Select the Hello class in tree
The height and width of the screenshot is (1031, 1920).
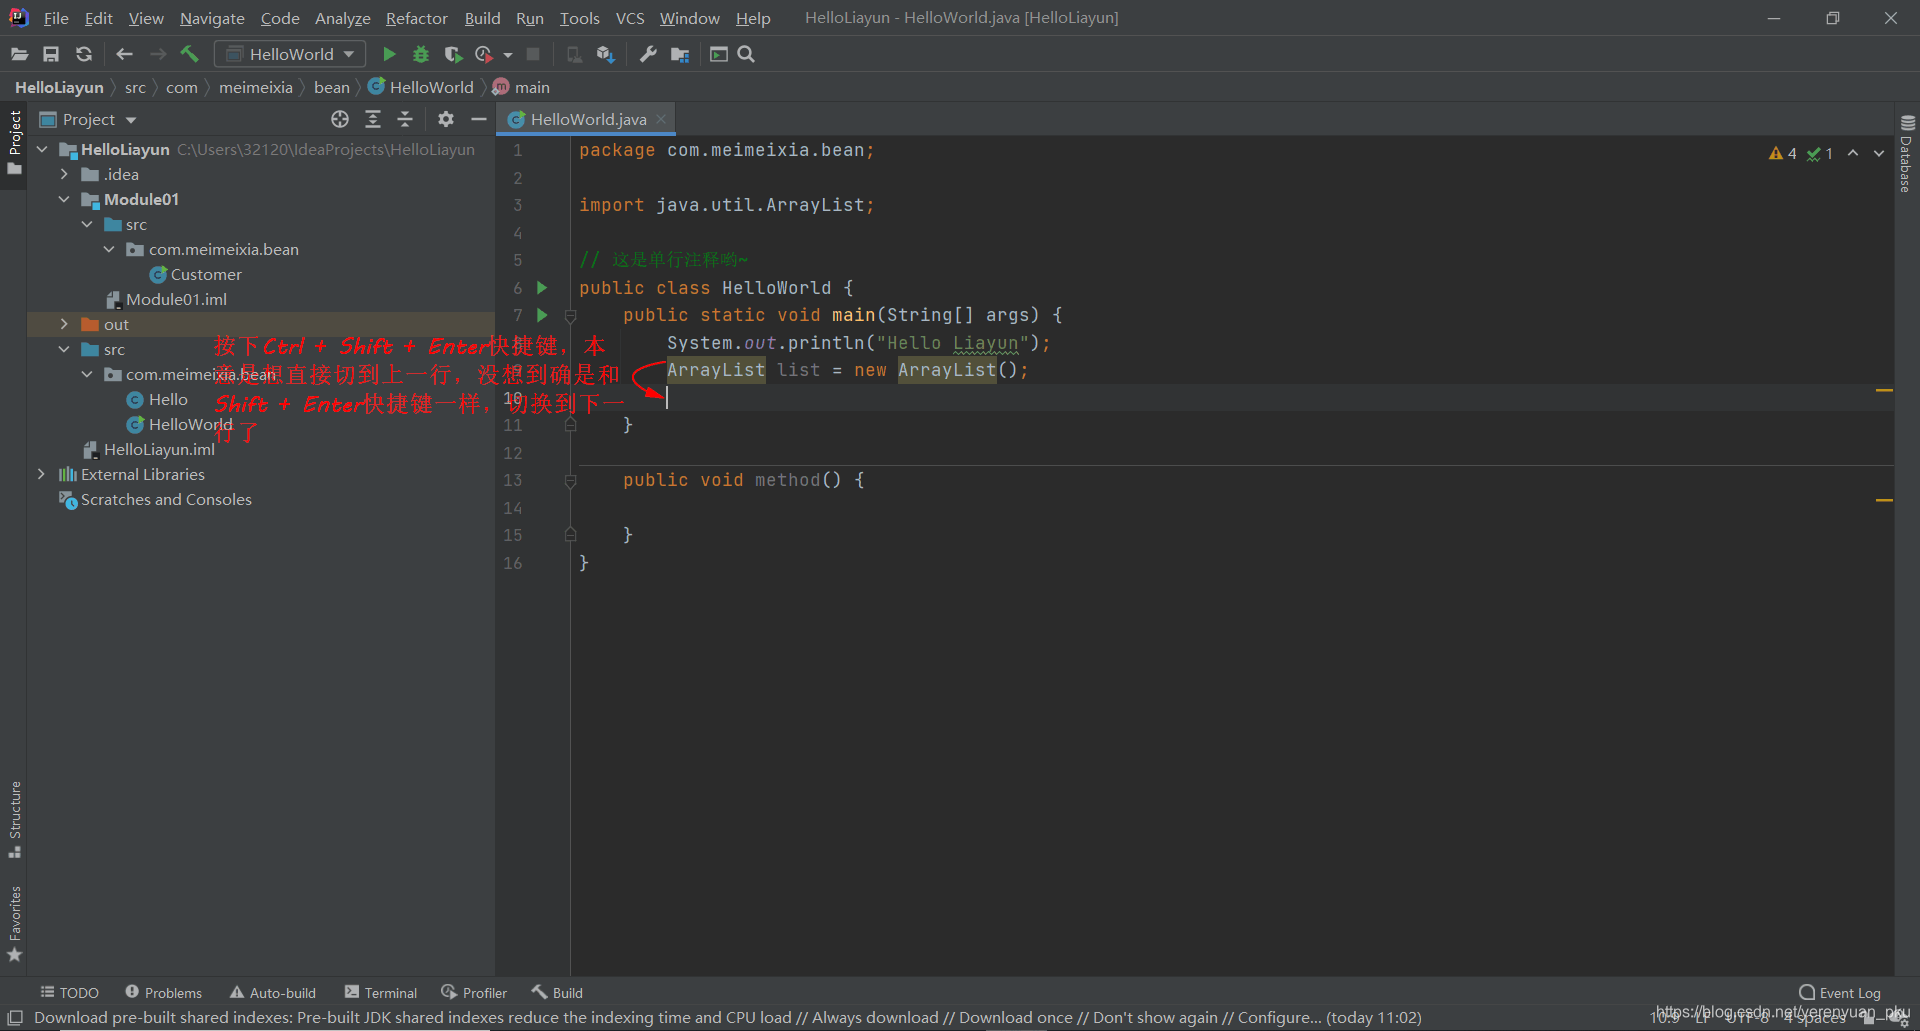point(158,399)
